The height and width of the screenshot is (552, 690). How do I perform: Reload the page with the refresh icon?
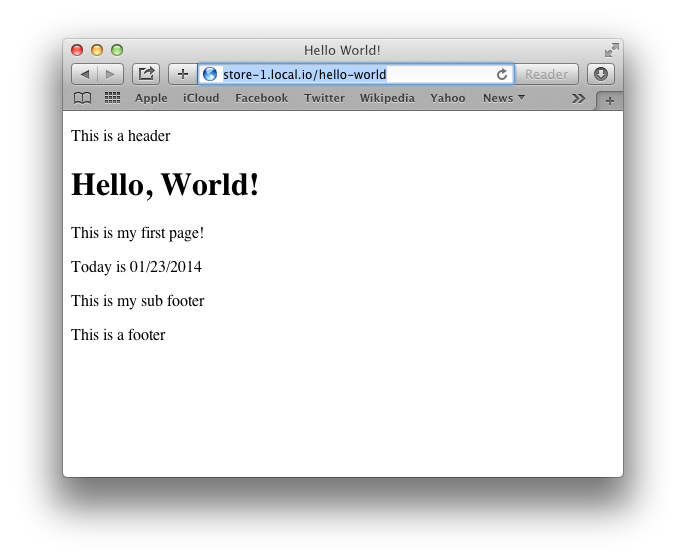tap(502, 74)
